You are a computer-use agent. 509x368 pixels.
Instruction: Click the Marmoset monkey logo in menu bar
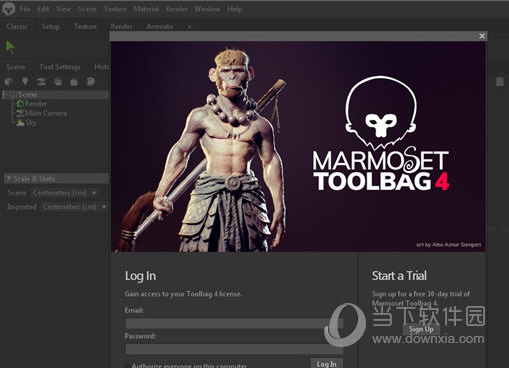[8, 9]
